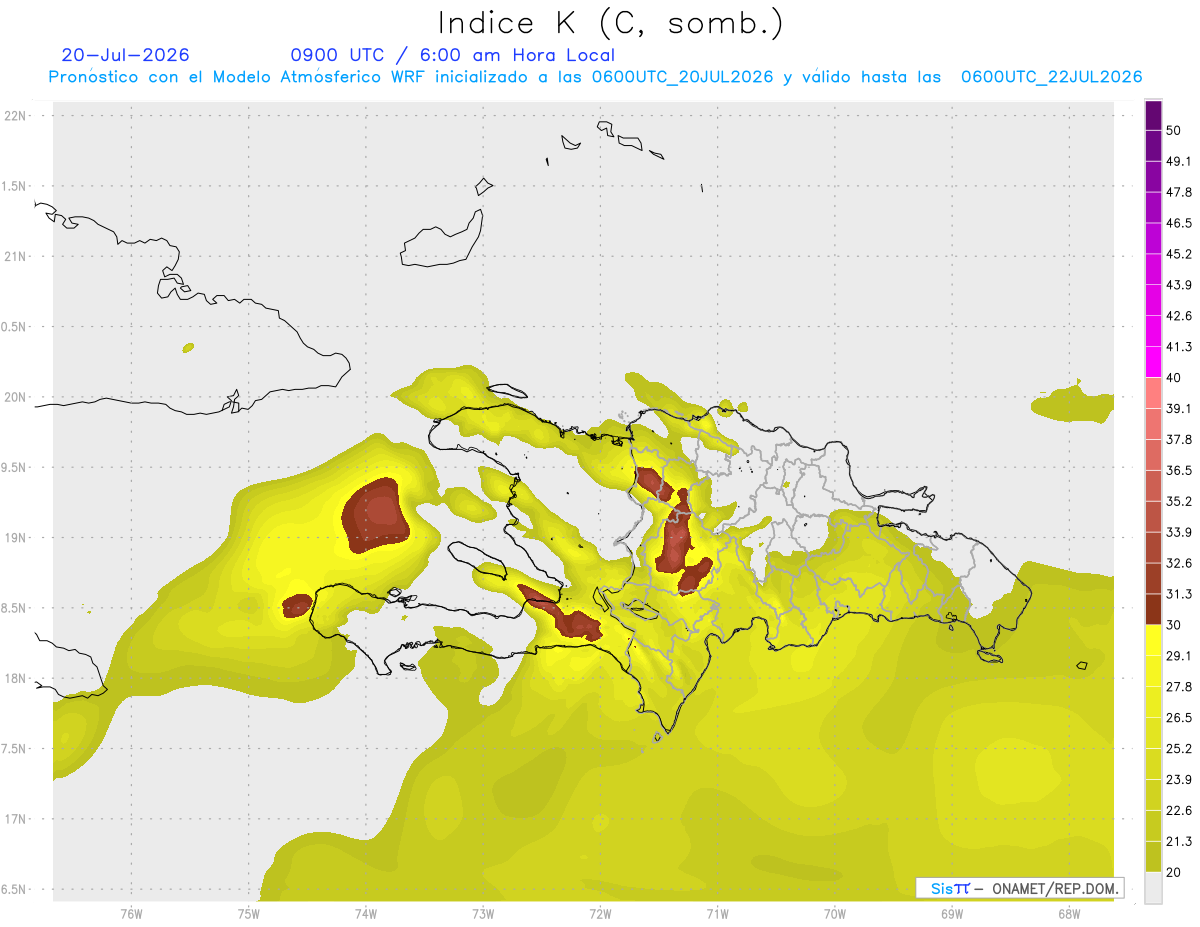Click the colorbar label "32.6"
The width and height of the screenshot is (1200, 927).
[x=1179, y=563]
